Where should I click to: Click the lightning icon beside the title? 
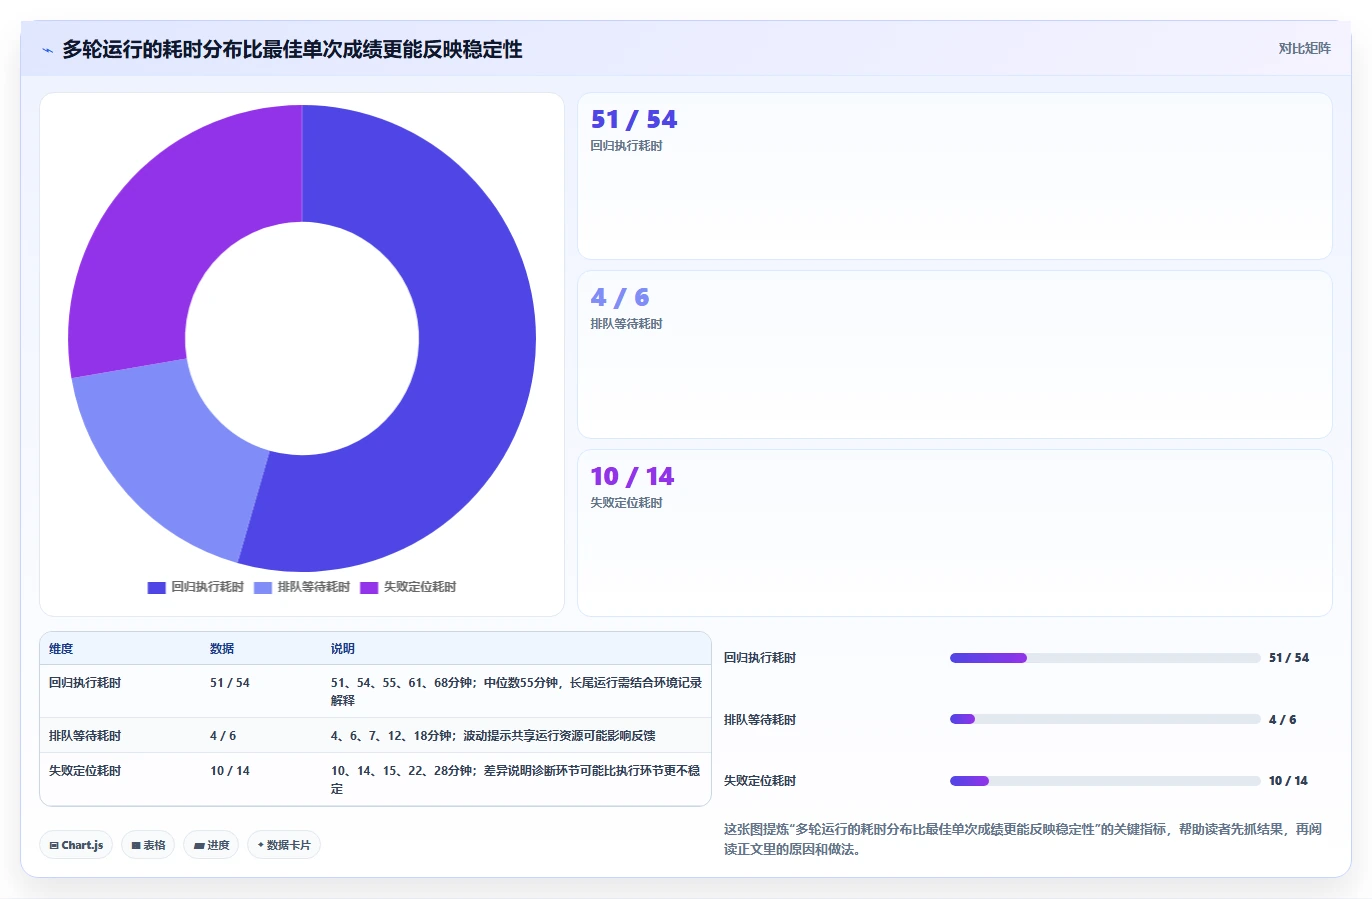(47, 50)
